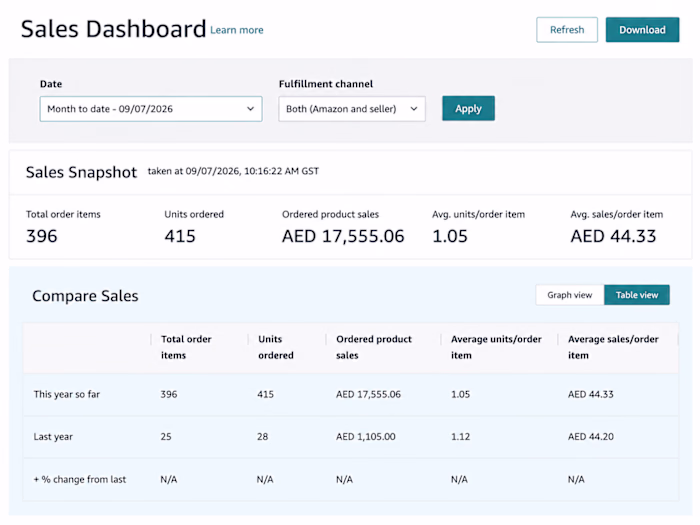Click Last year units ordered 28

tap(262, 437)
